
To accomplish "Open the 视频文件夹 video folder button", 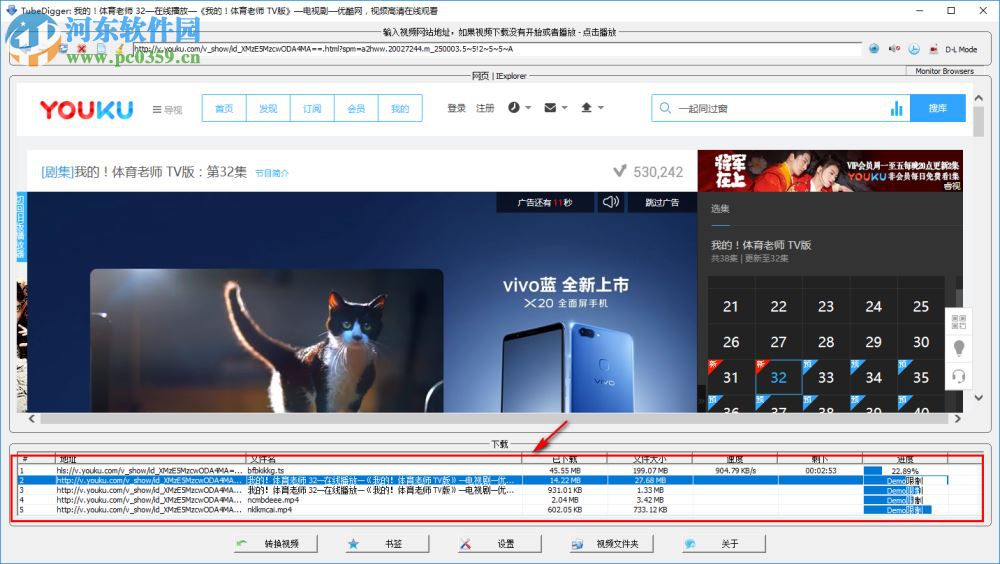I will tap(612, 544).
